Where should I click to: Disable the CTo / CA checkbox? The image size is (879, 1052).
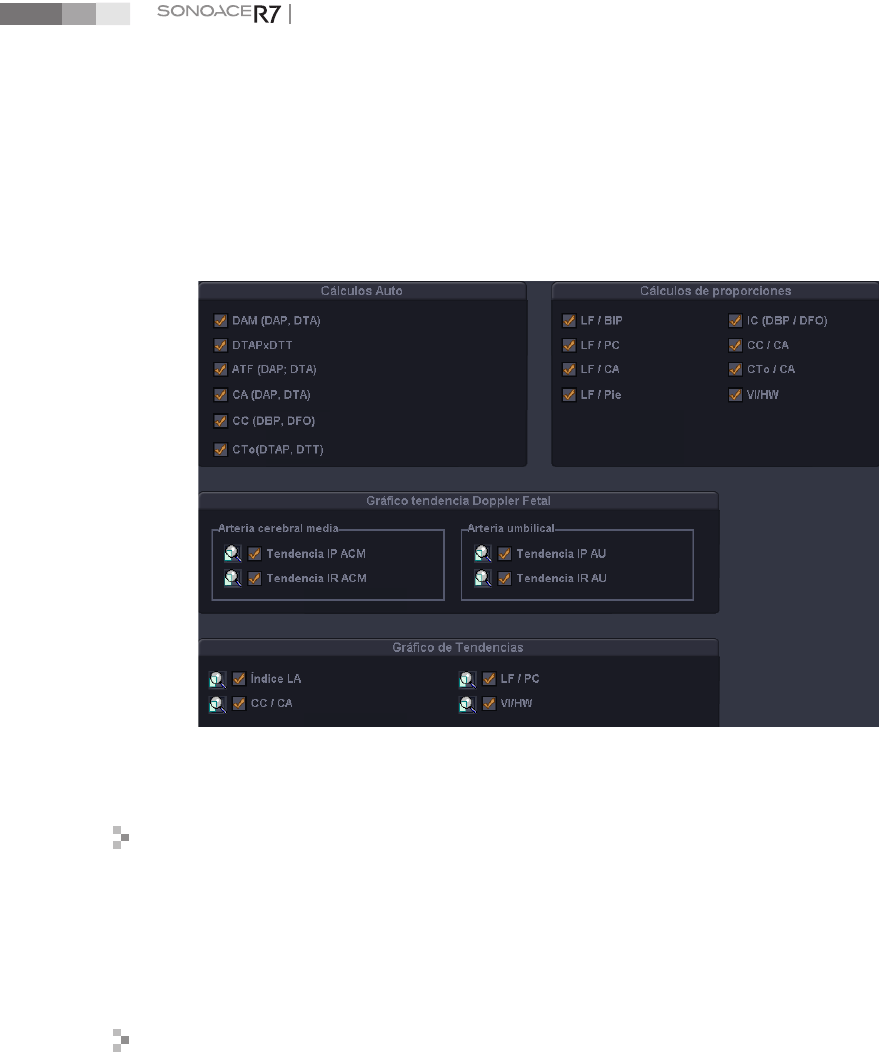(x=735, y=370)
